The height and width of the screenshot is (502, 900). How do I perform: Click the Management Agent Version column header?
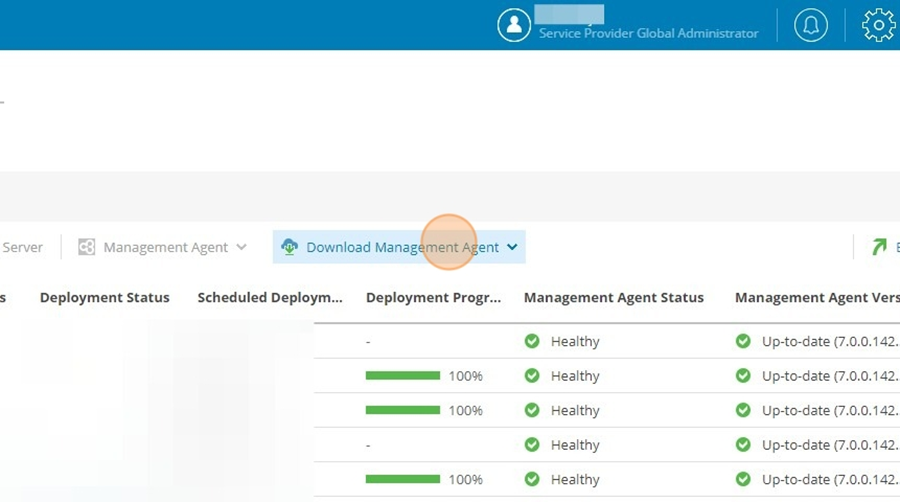click(x=817, y=298)
